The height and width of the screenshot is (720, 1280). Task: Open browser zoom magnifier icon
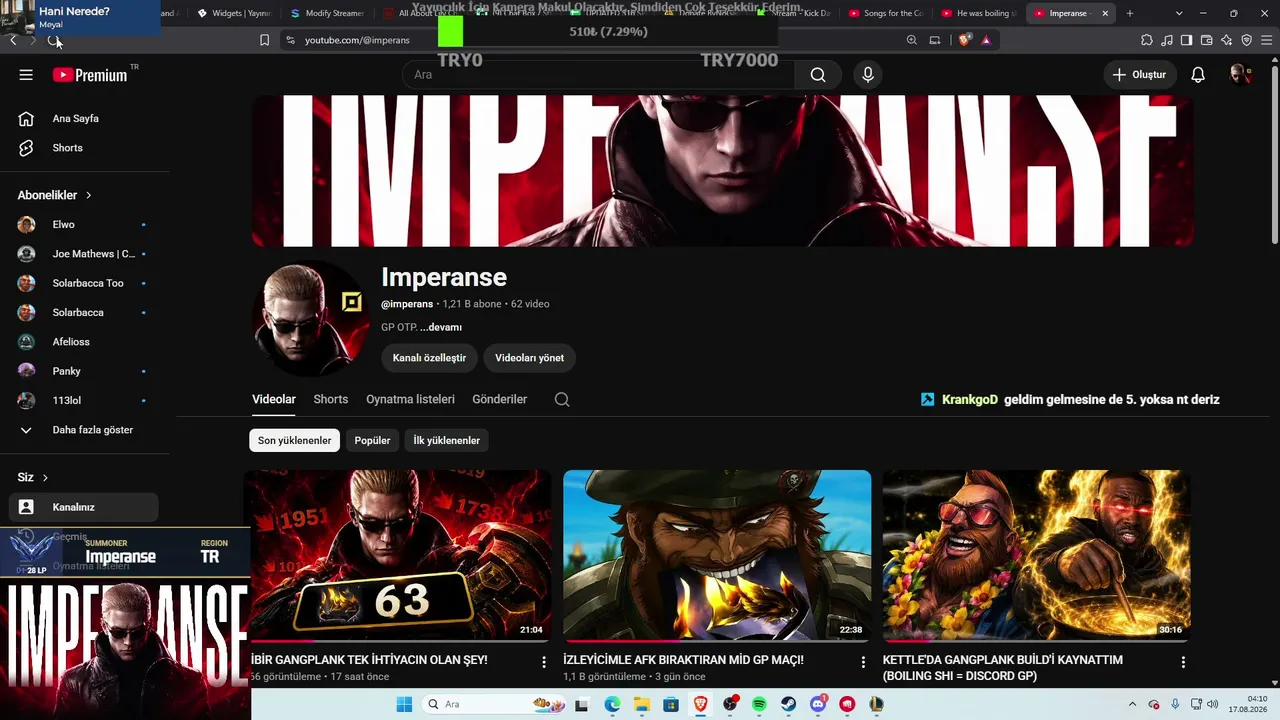[912, 40]
